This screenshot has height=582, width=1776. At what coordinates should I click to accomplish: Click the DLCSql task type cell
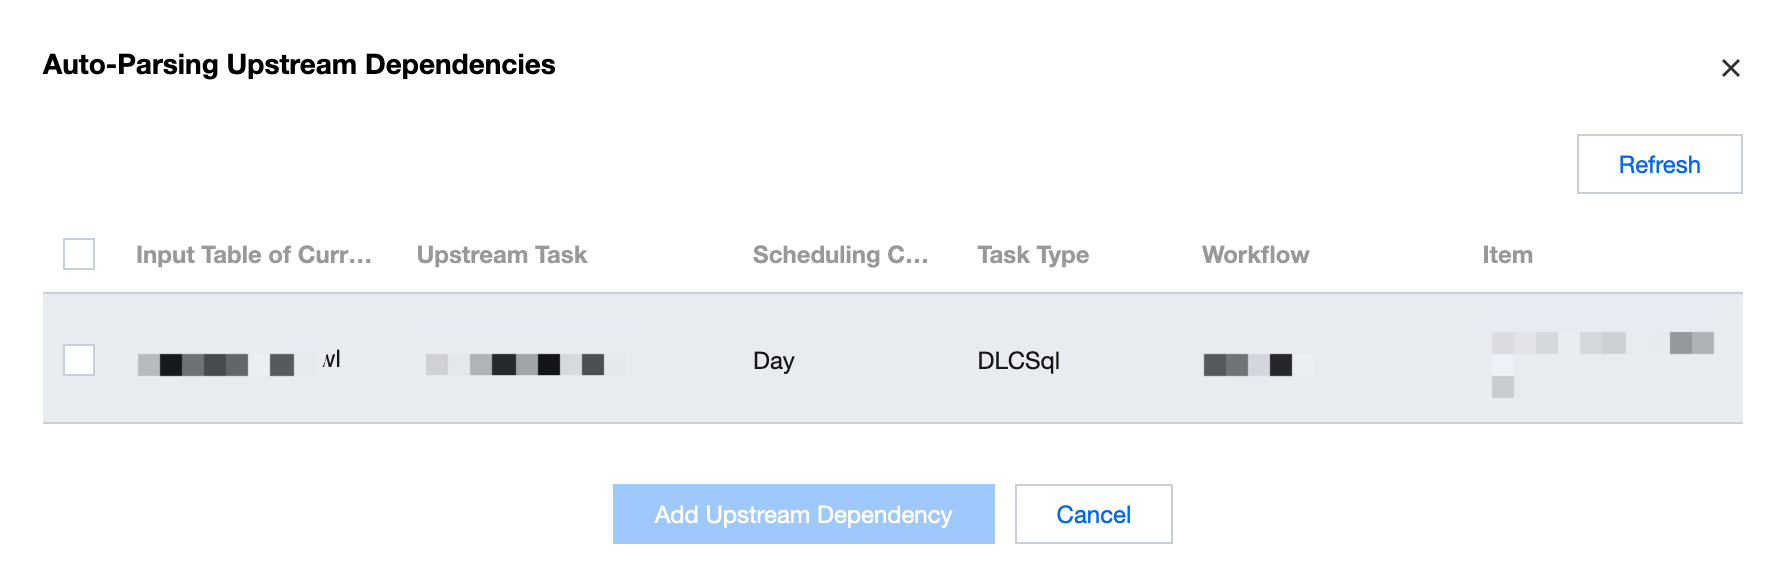tap(1018, 361)
